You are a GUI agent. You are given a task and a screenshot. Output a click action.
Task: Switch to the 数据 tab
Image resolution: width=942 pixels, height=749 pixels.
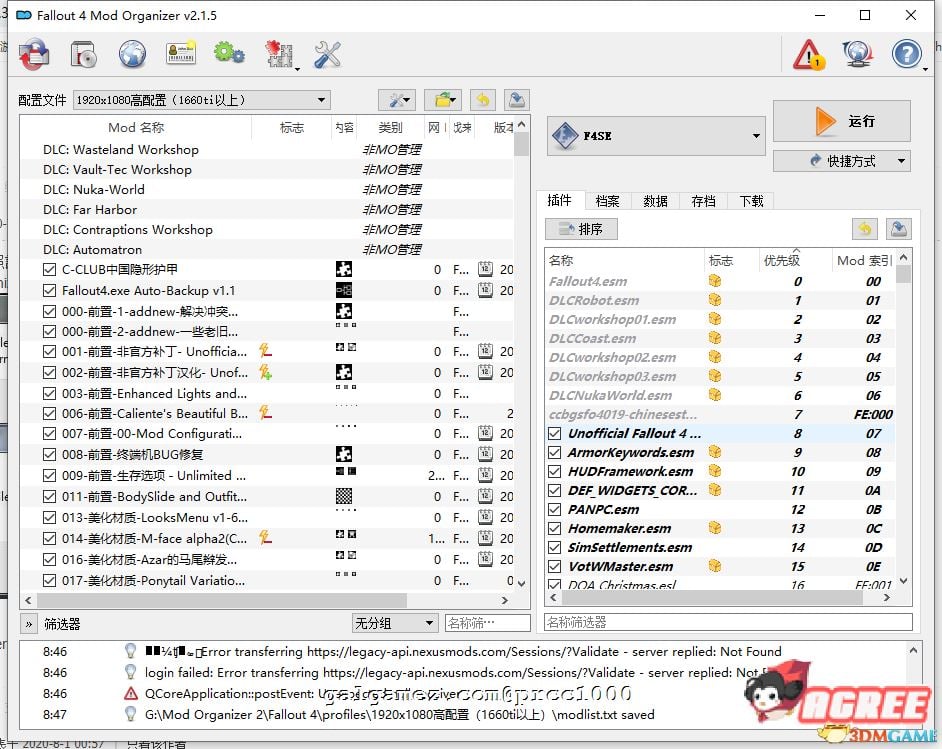click(x=655, y=201)
